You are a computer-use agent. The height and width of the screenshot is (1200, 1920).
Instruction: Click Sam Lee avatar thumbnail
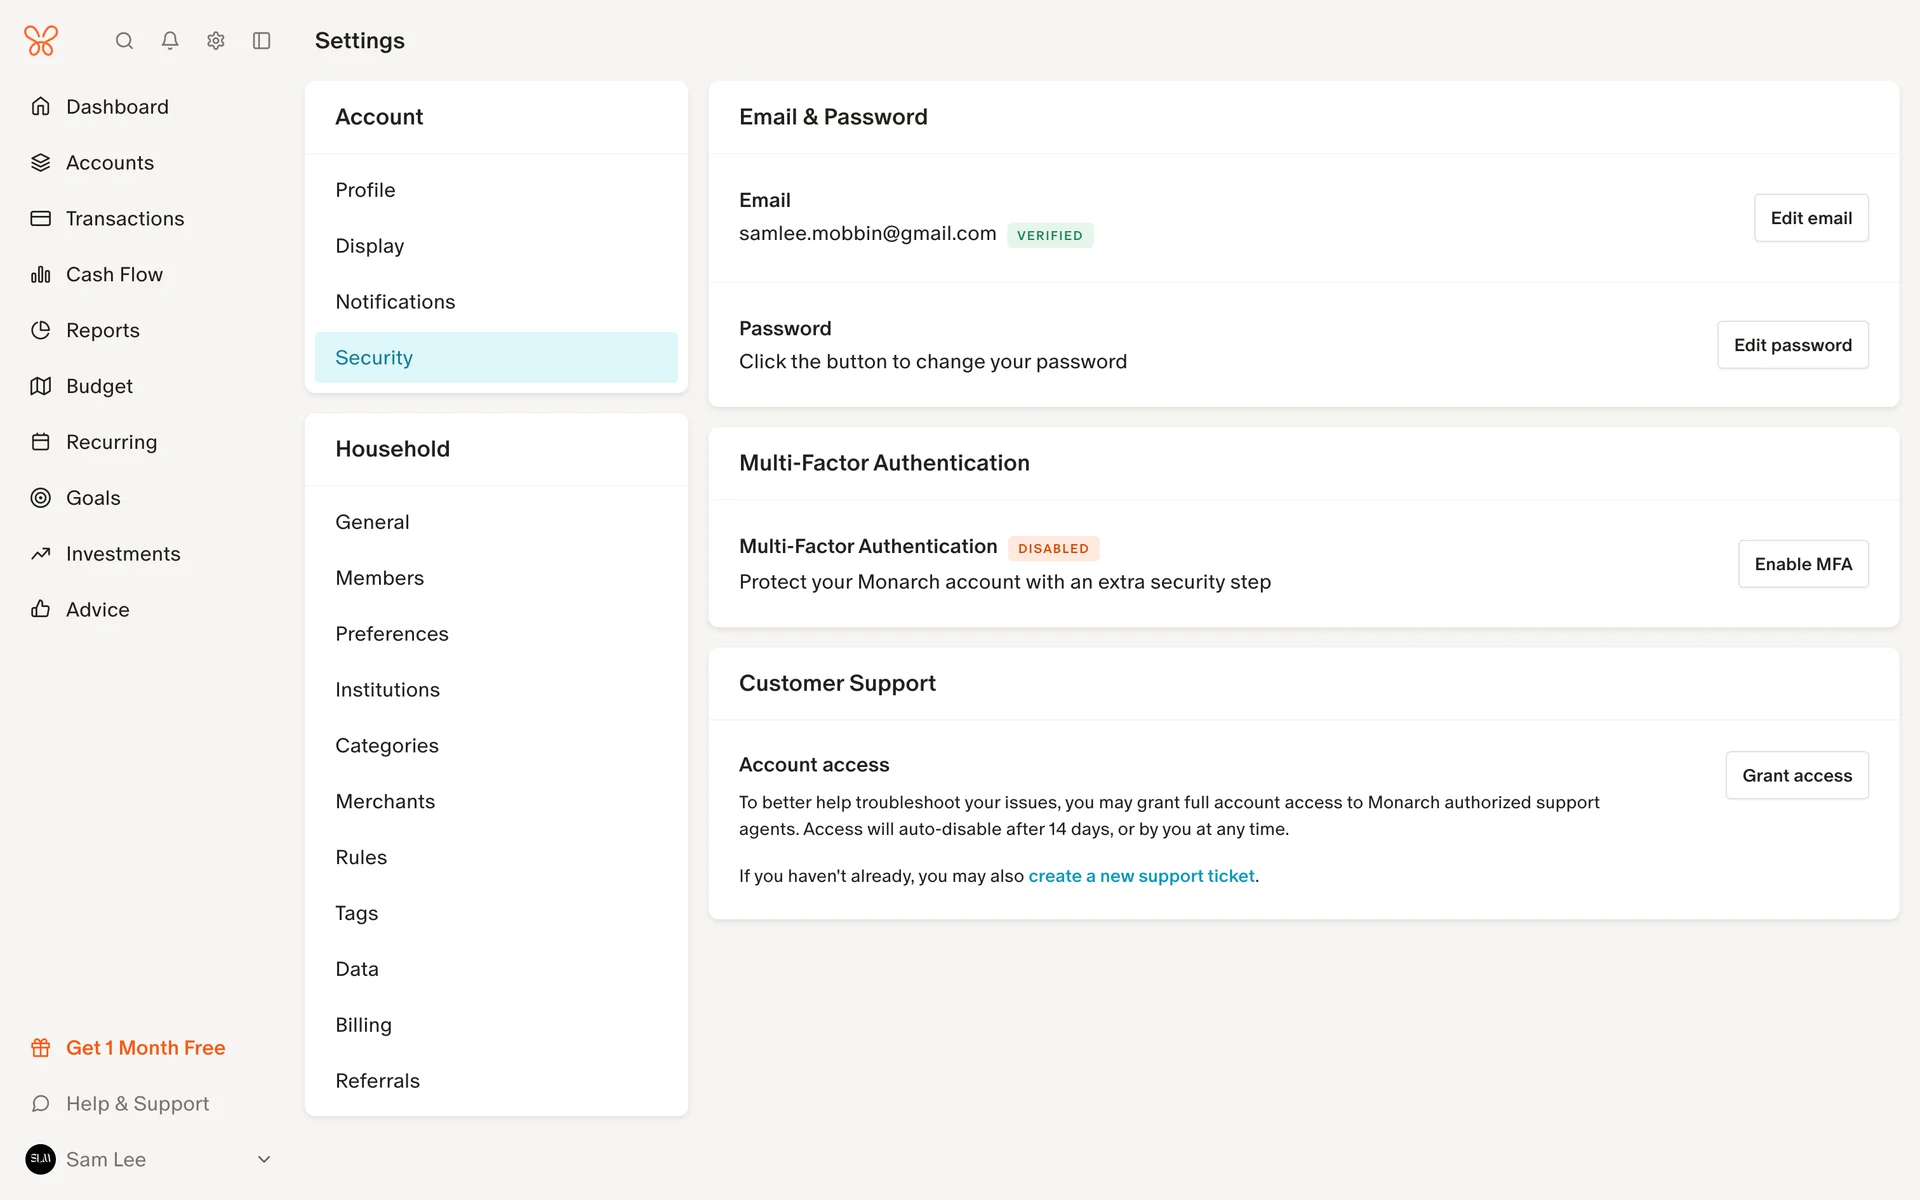pyautogui.click(x=41, y=1160)
